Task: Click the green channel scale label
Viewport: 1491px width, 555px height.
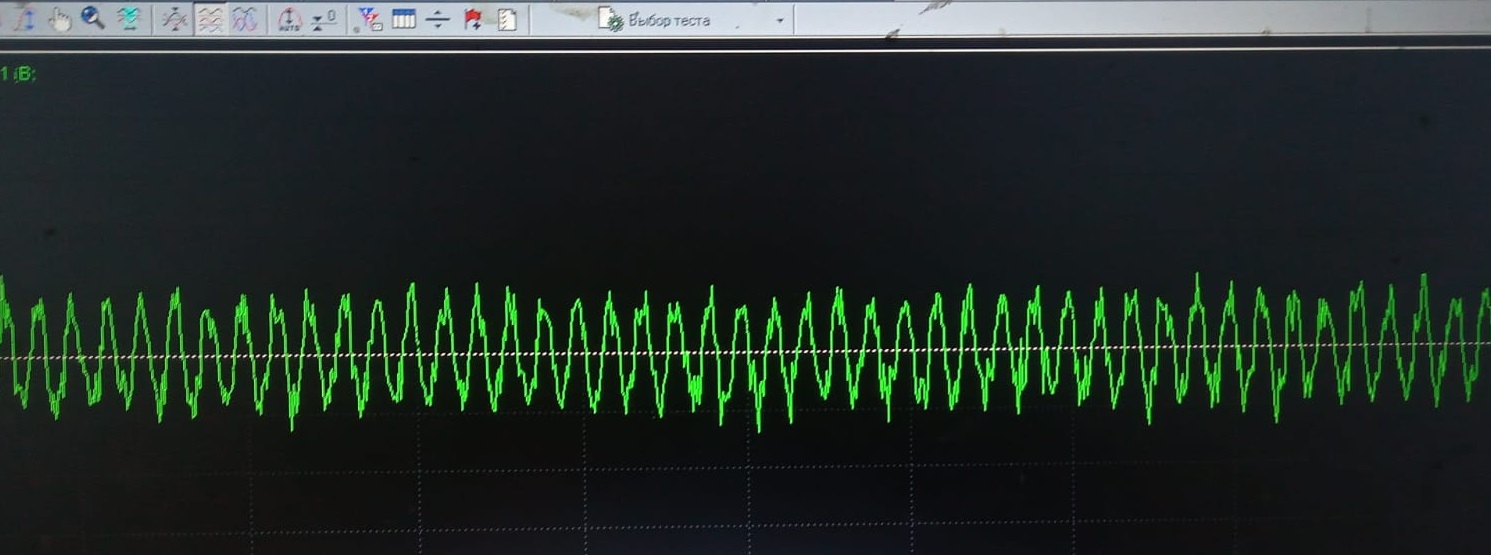Action: tap(18, 73)
